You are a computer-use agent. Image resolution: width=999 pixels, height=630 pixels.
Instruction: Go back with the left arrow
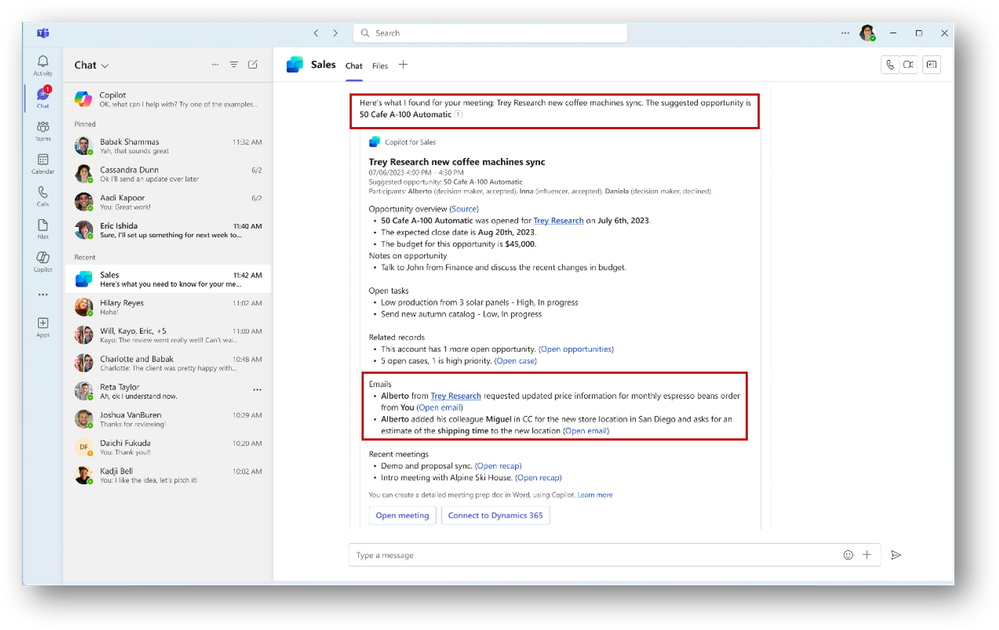point(316,32)
